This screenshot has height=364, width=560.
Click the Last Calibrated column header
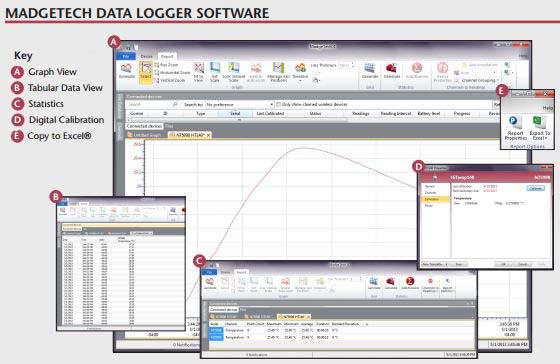(x=270, y=113)
